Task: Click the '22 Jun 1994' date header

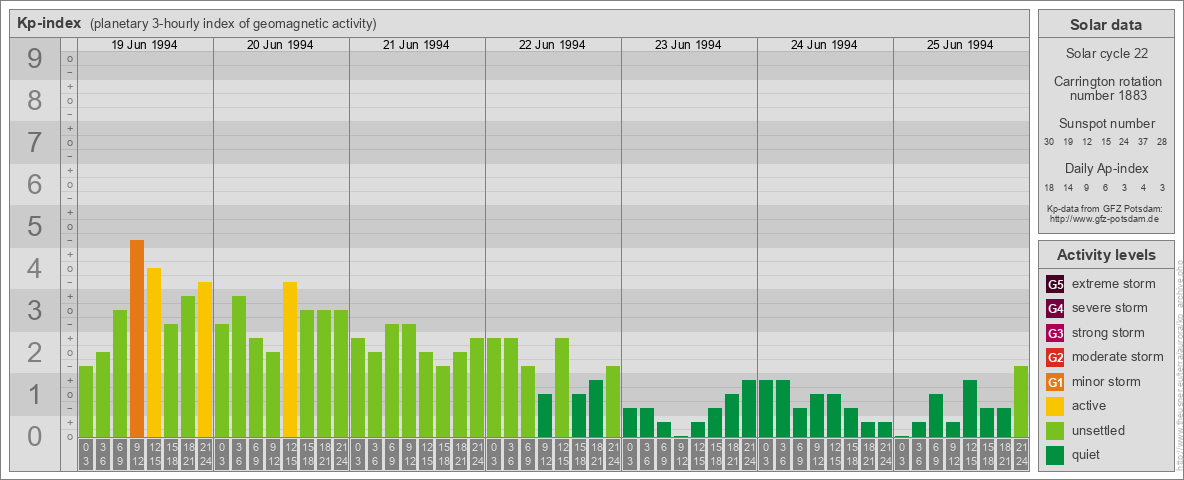Action: click(x=552, y=45)
